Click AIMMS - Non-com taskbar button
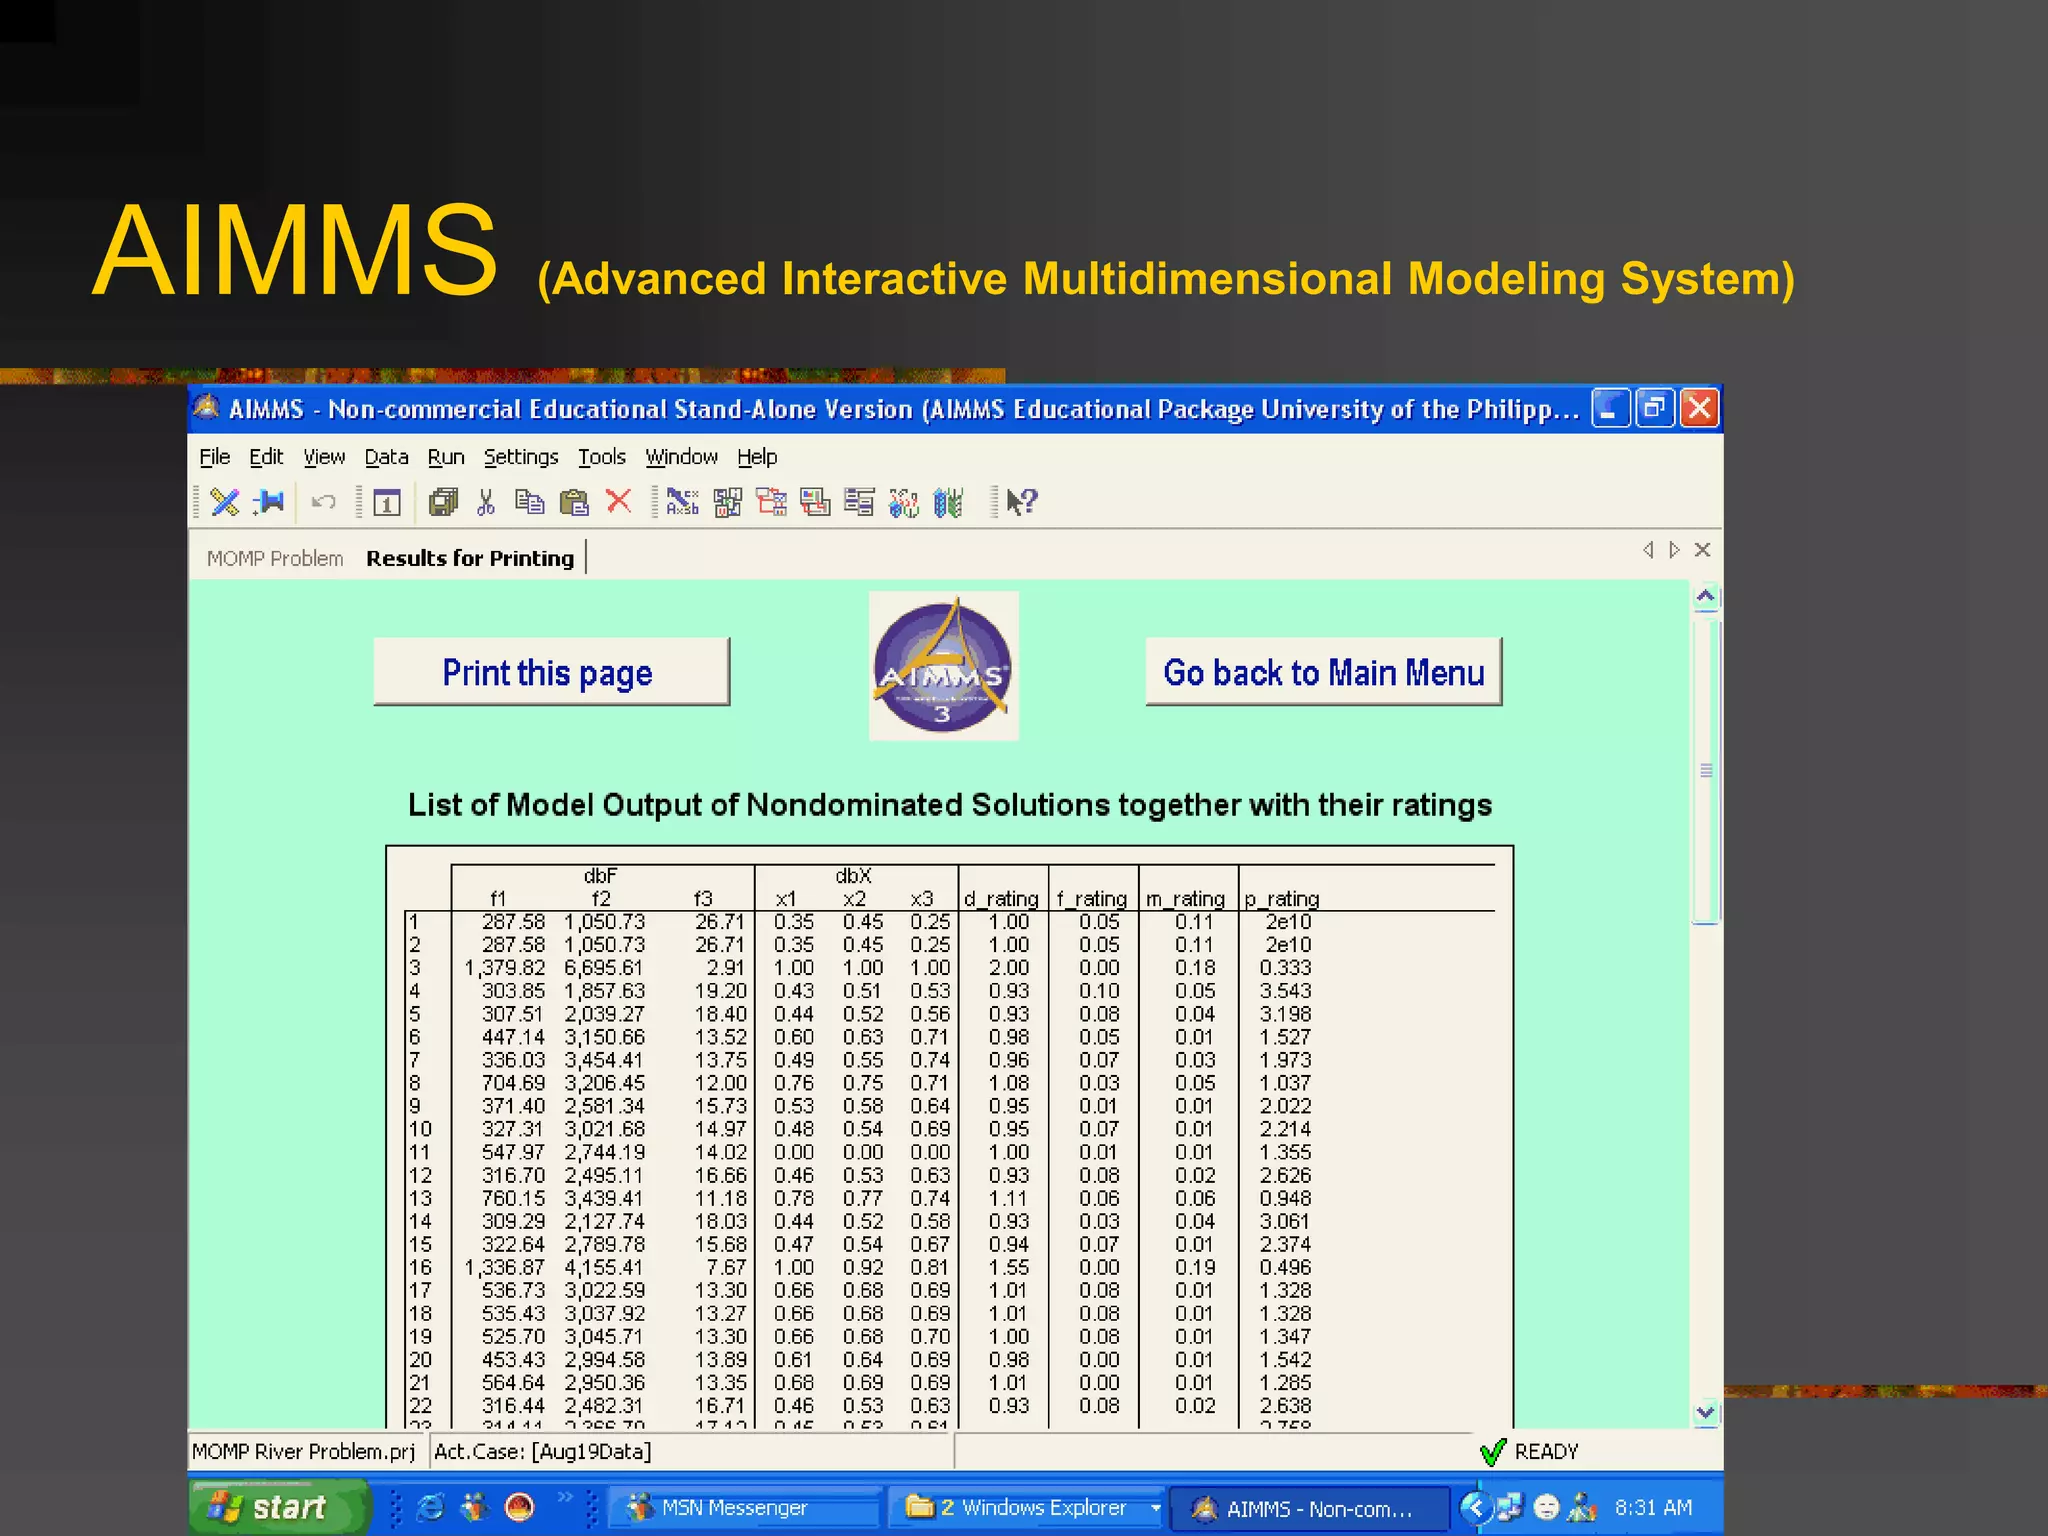The height and width of the screenshot is (1536, 2048). [x=1309, y=1508]
